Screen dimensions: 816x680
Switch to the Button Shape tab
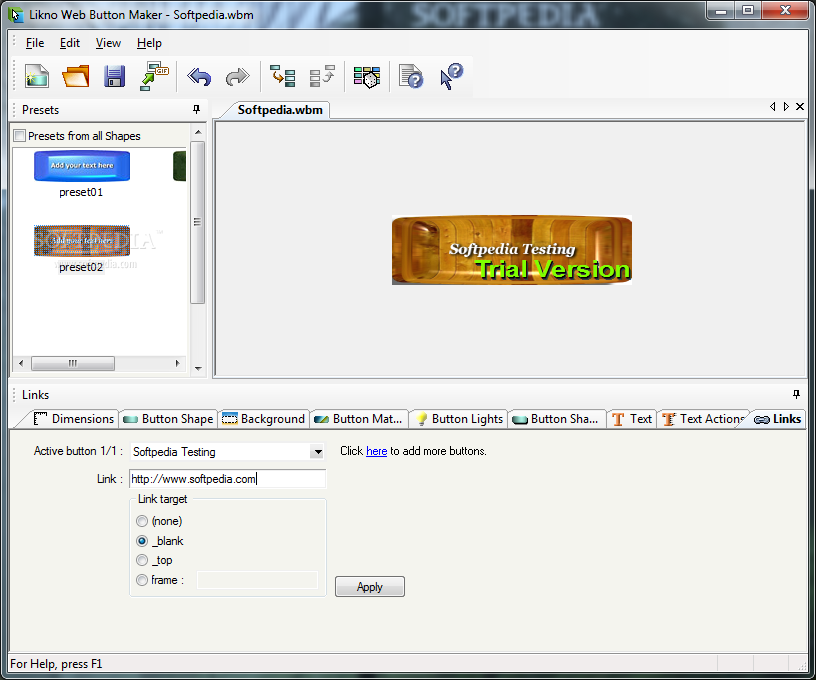tap(169, 419)
